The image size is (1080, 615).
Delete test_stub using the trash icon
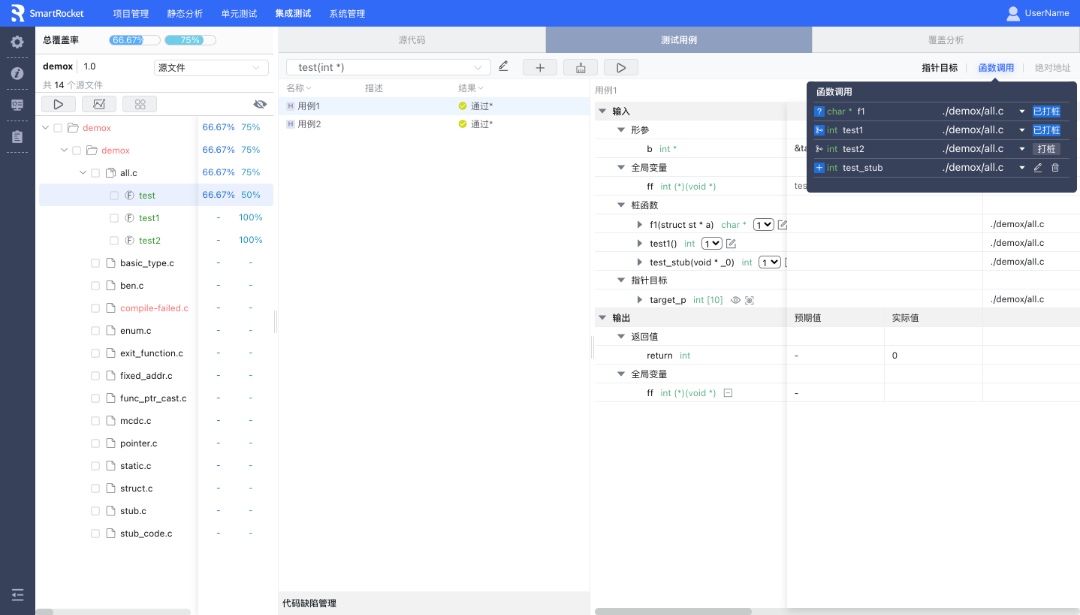[x=1054, y=168]
